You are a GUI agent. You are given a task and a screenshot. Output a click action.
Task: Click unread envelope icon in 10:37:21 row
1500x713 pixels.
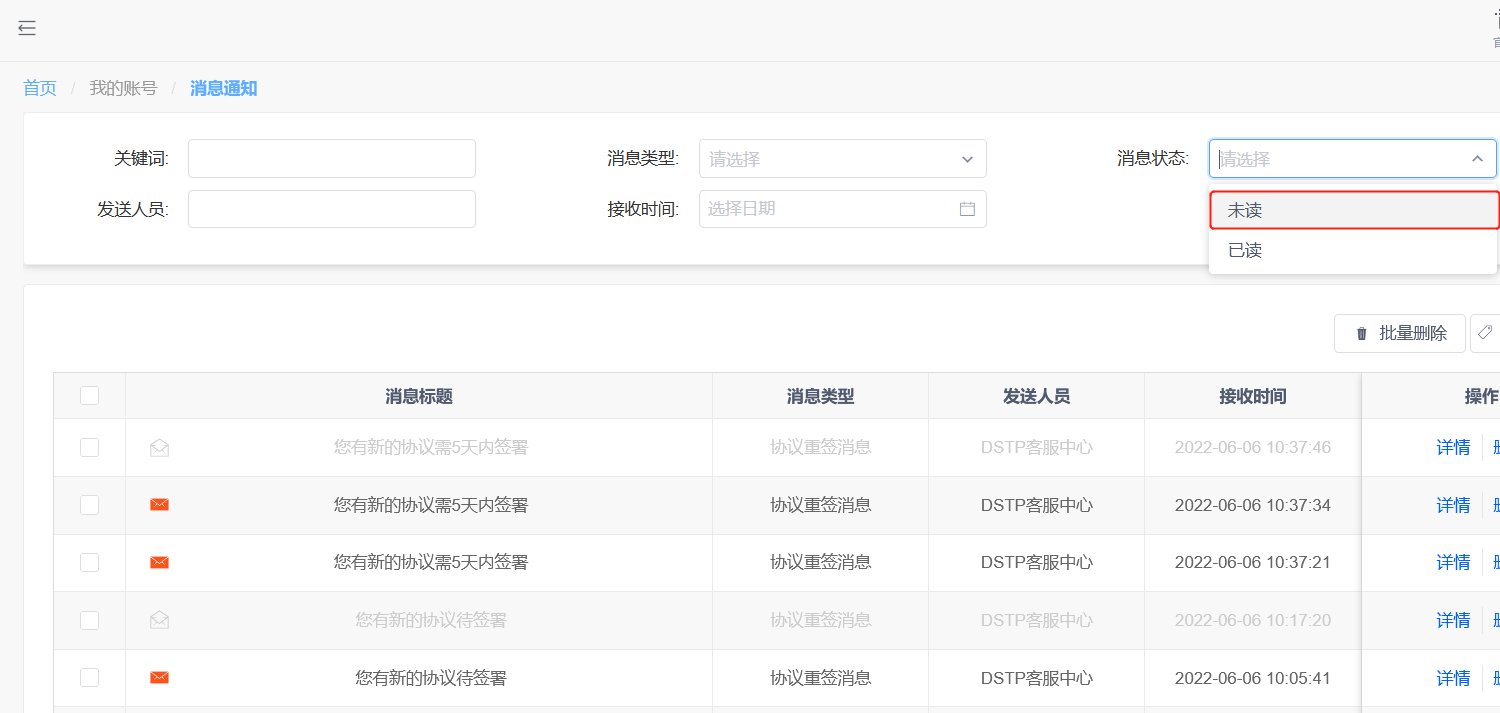click(x=159, y=563)
